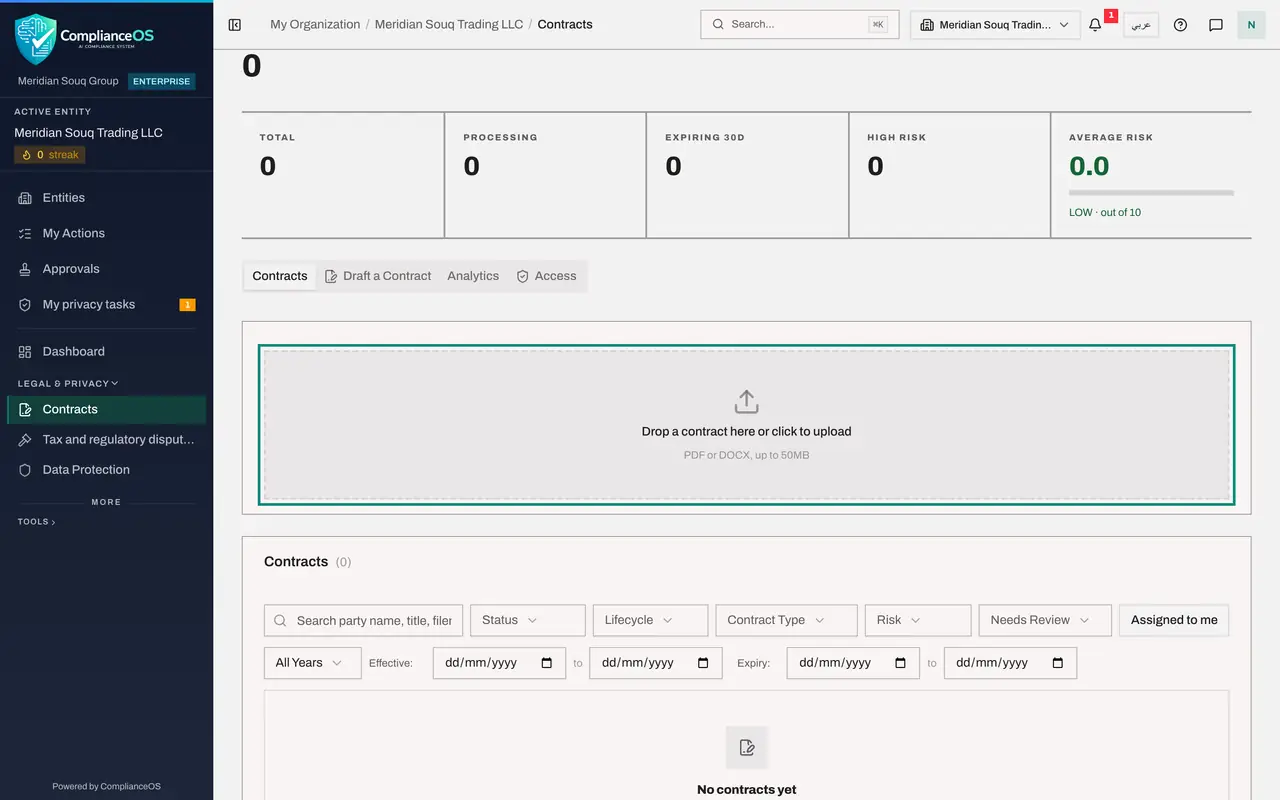Open the Needs Review dropdown

click(x=1045, y=620)
